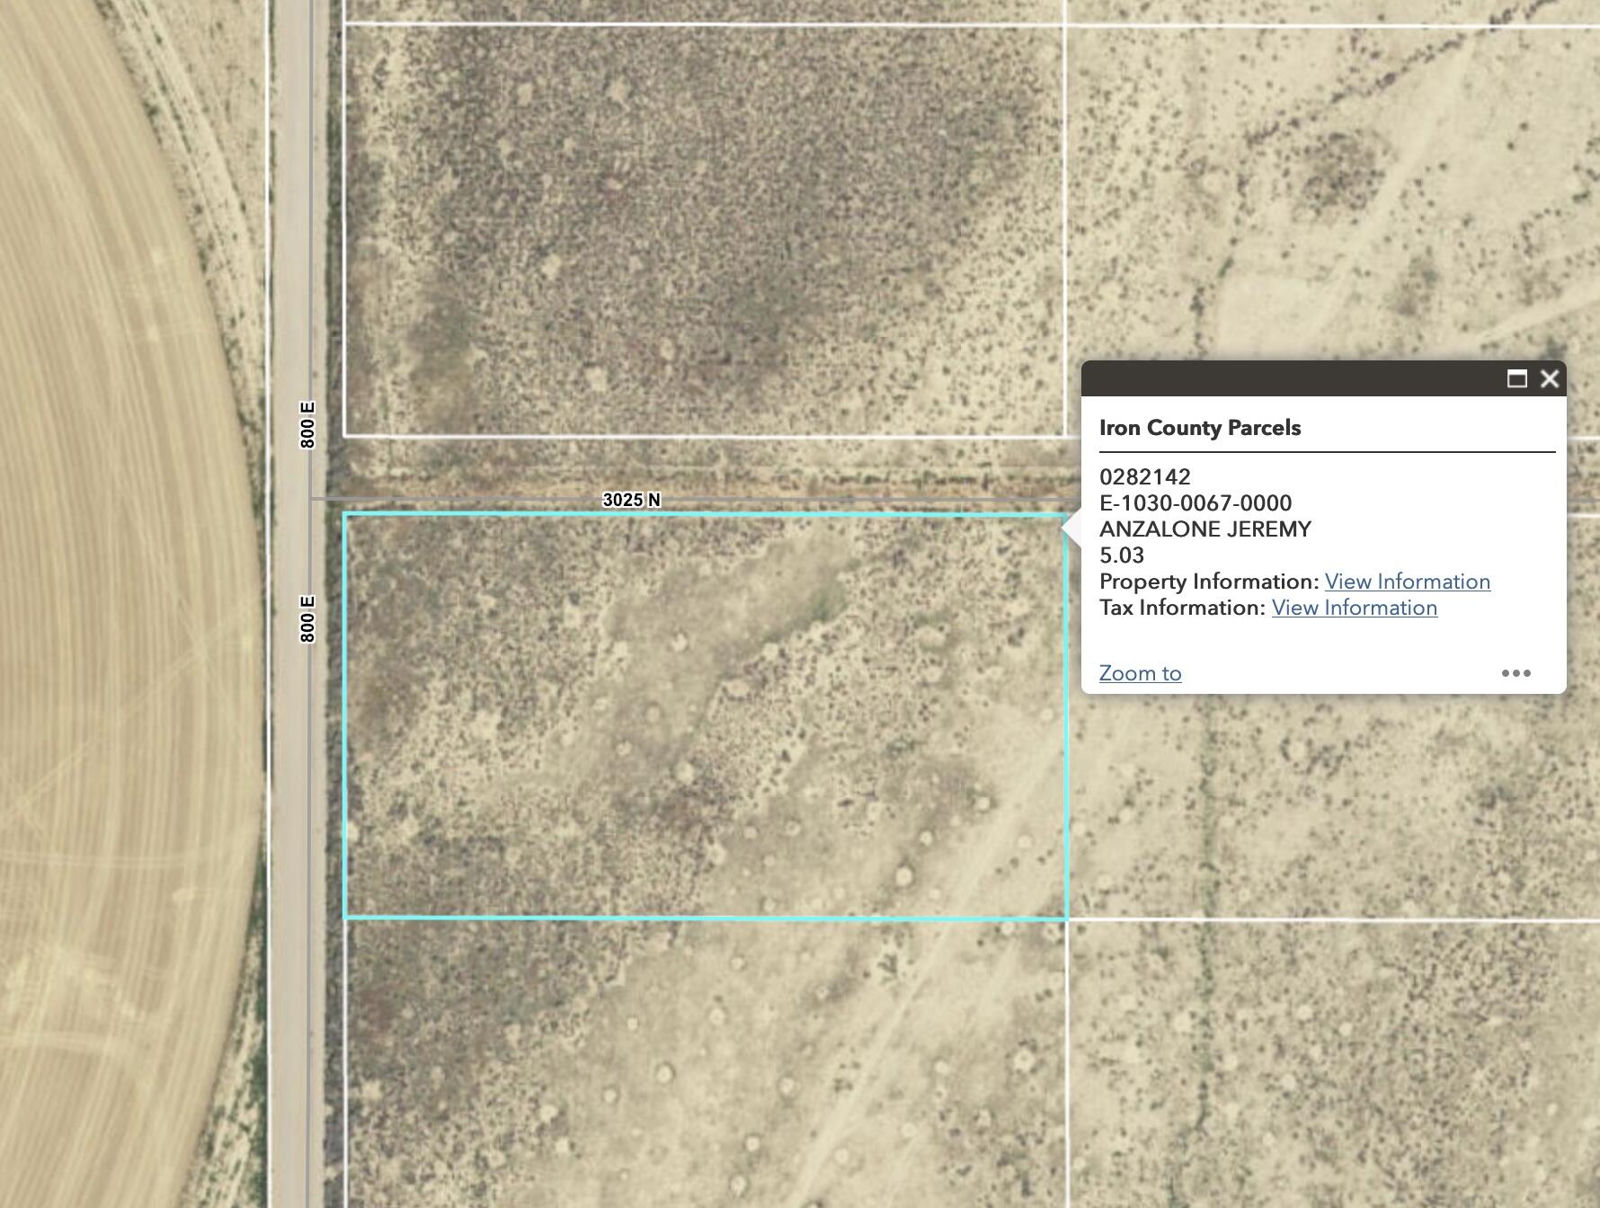Click the owner name ANZALONE JEREMY
The width and height of the screenshot is (1600, 1208).
click(x=1205, y=529)
